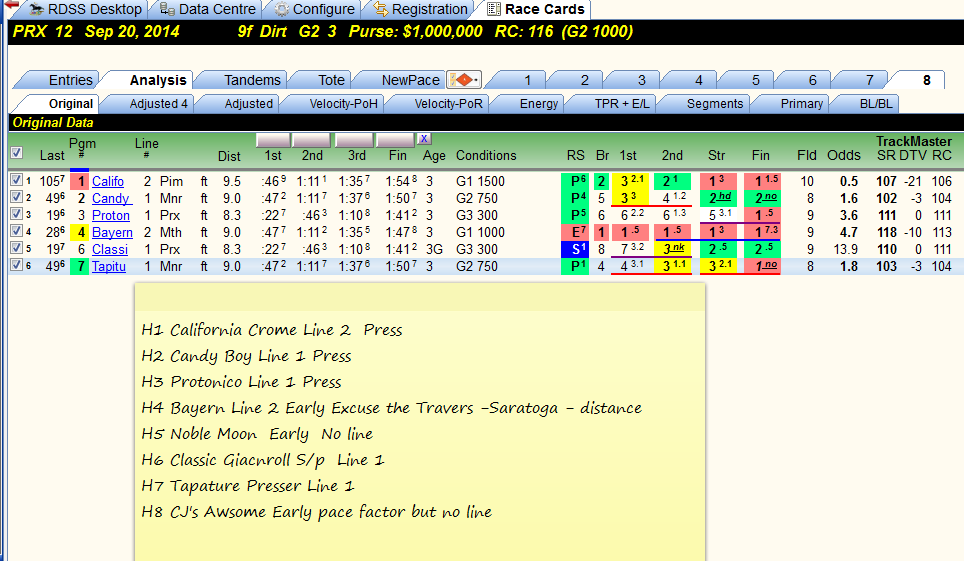Click the yellow program number 4 cell
964x561 pixels.
[80, 233]
